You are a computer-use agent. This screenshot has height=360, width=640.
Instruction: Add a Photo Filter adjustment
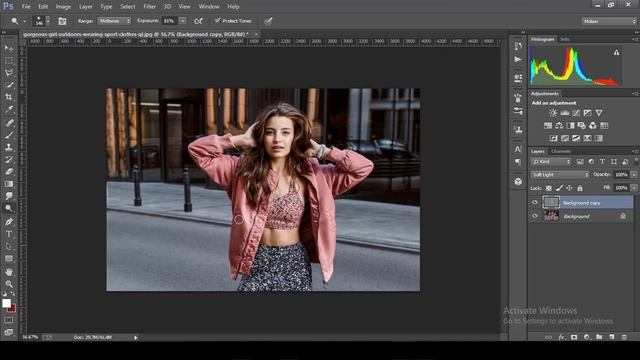click(x=582, y=125)
